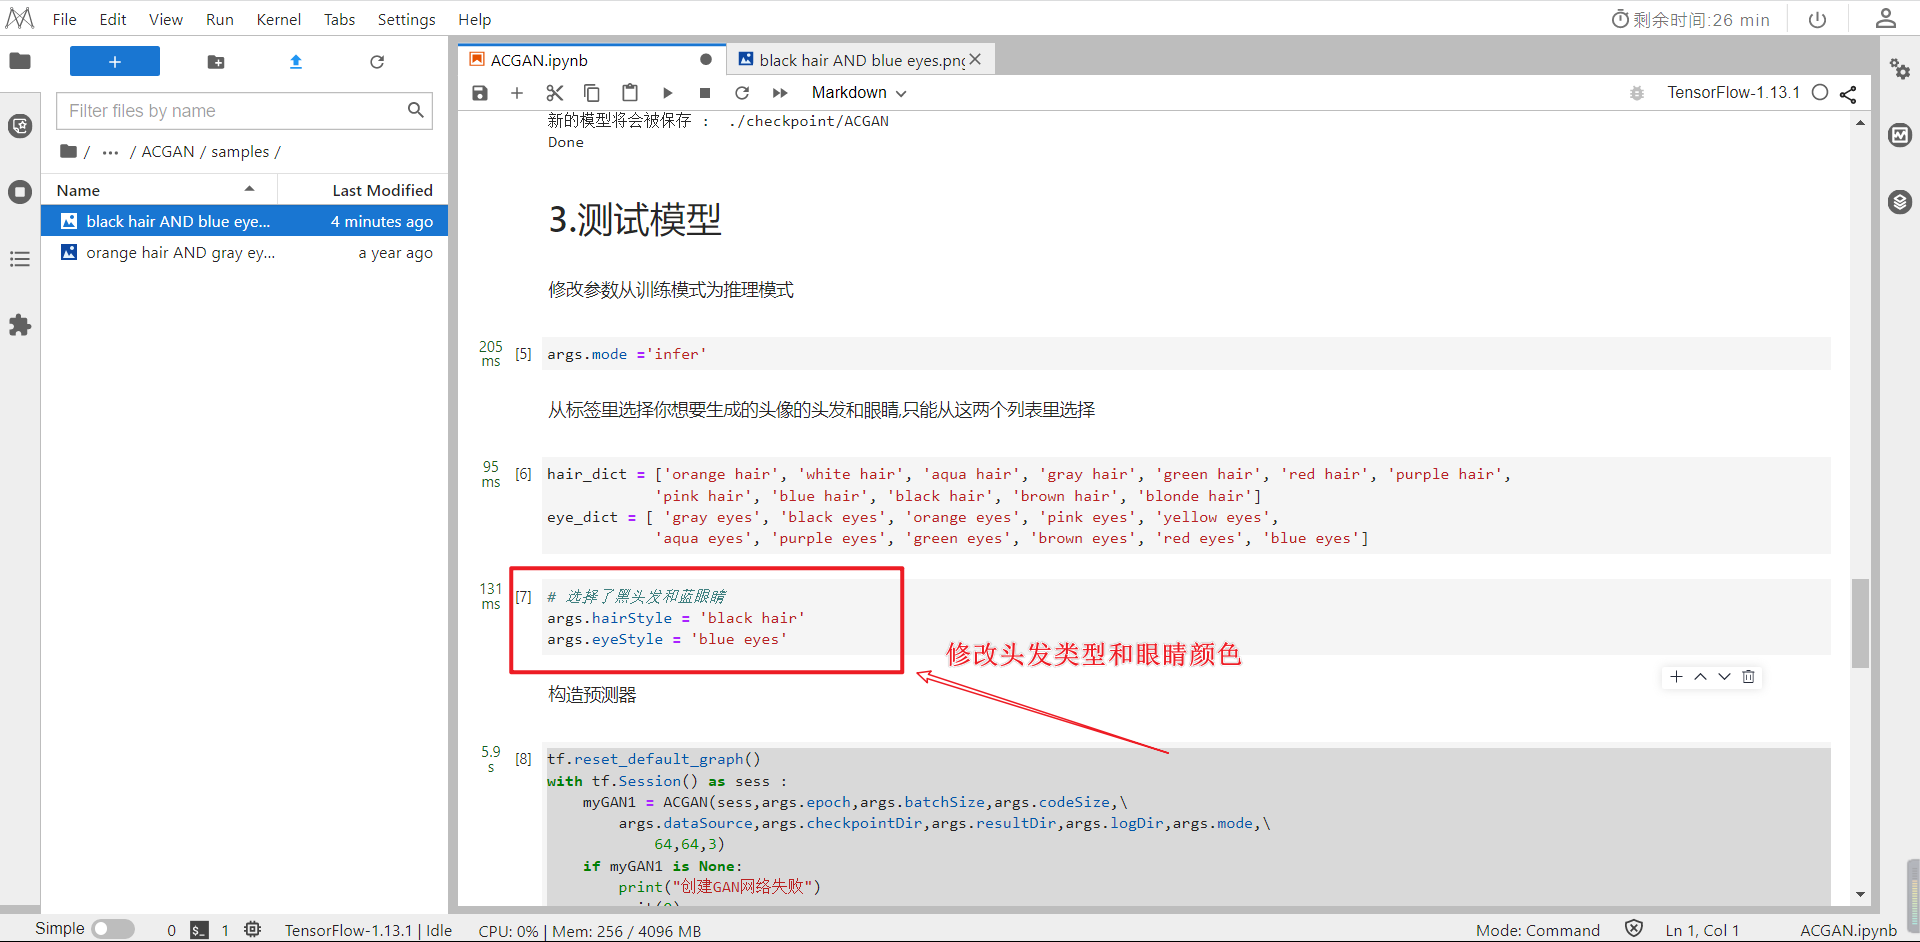Restart the kernel

(x=742, y=93)
